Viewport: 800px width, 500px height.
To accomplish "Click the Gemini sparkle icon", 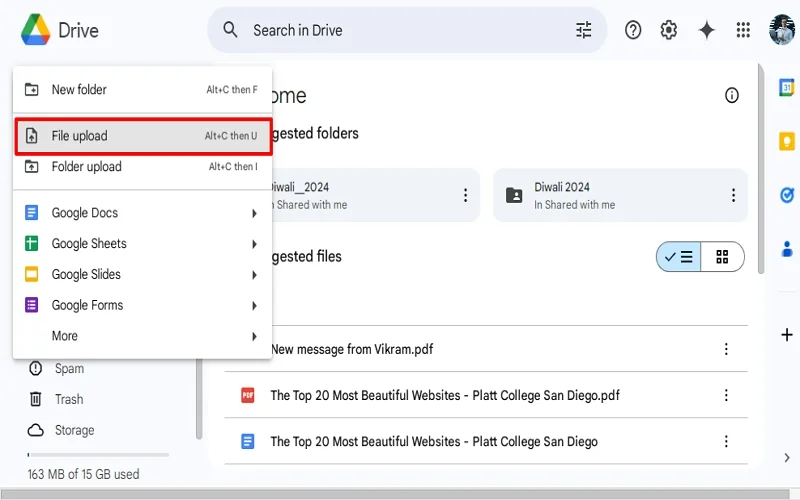I will point(707,30).
